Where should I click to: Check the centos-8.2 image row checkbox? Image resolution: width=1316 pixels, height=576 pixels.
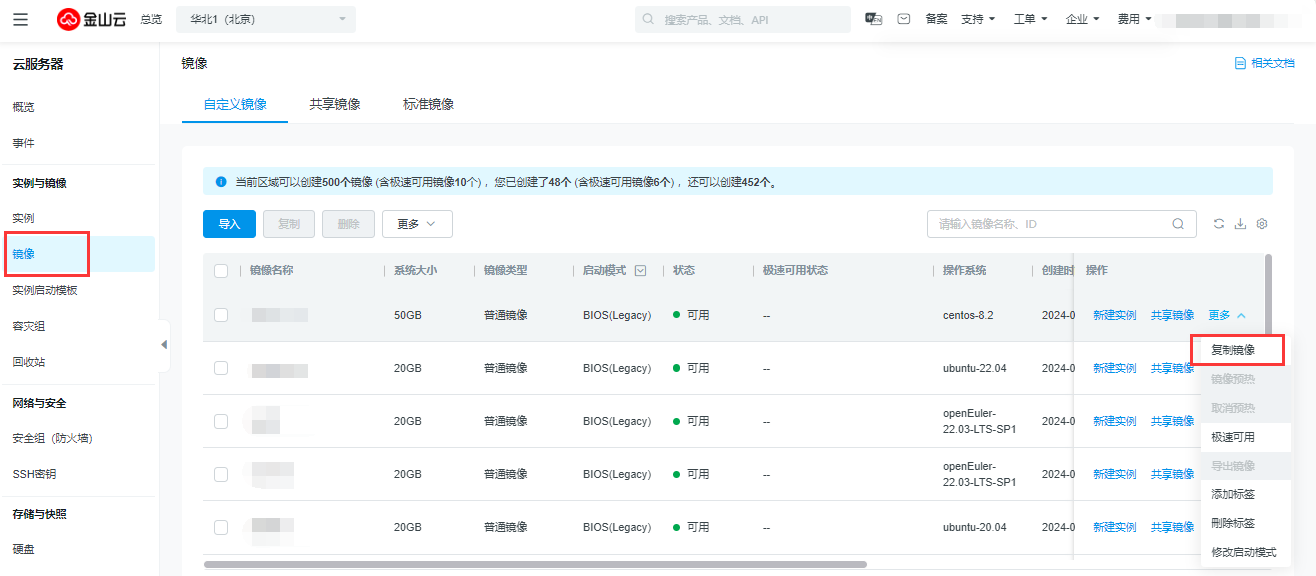tap(221, 315)
